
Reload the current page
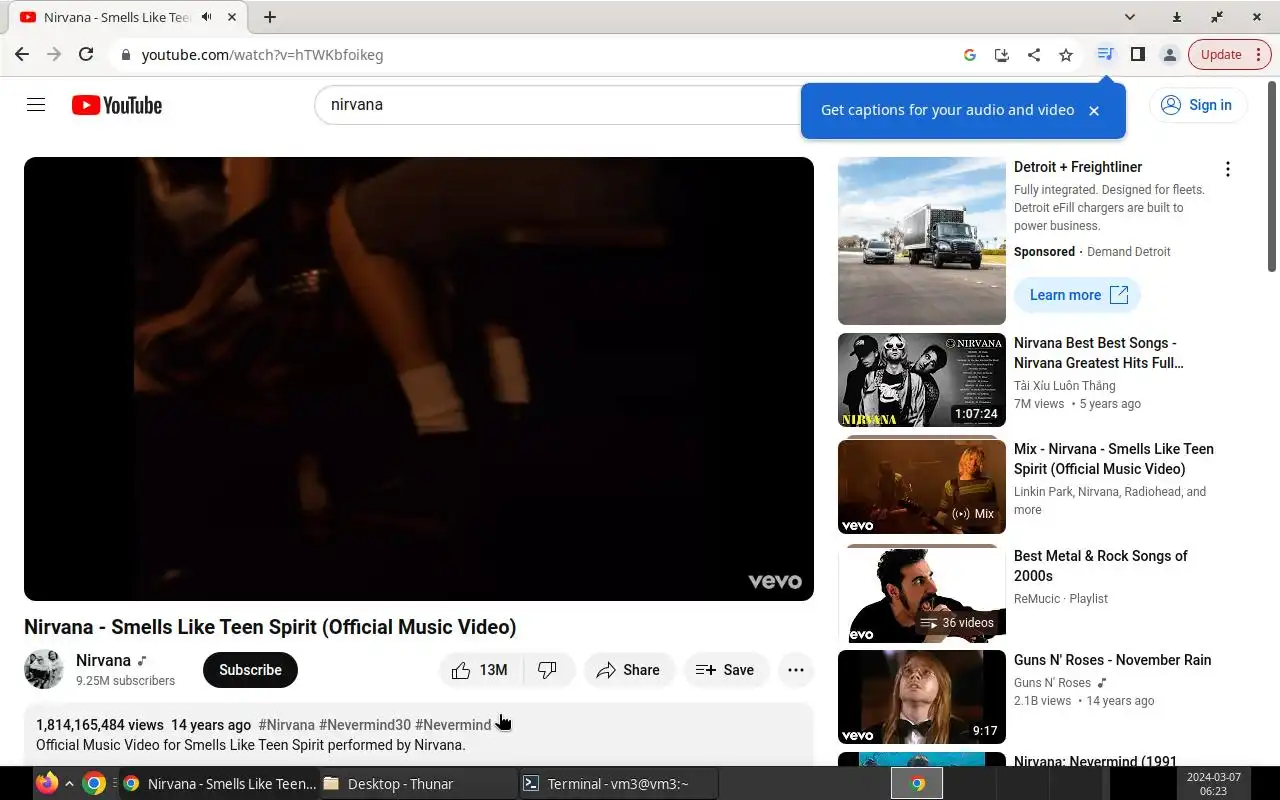pyautogui.click(x=86, y=55)
